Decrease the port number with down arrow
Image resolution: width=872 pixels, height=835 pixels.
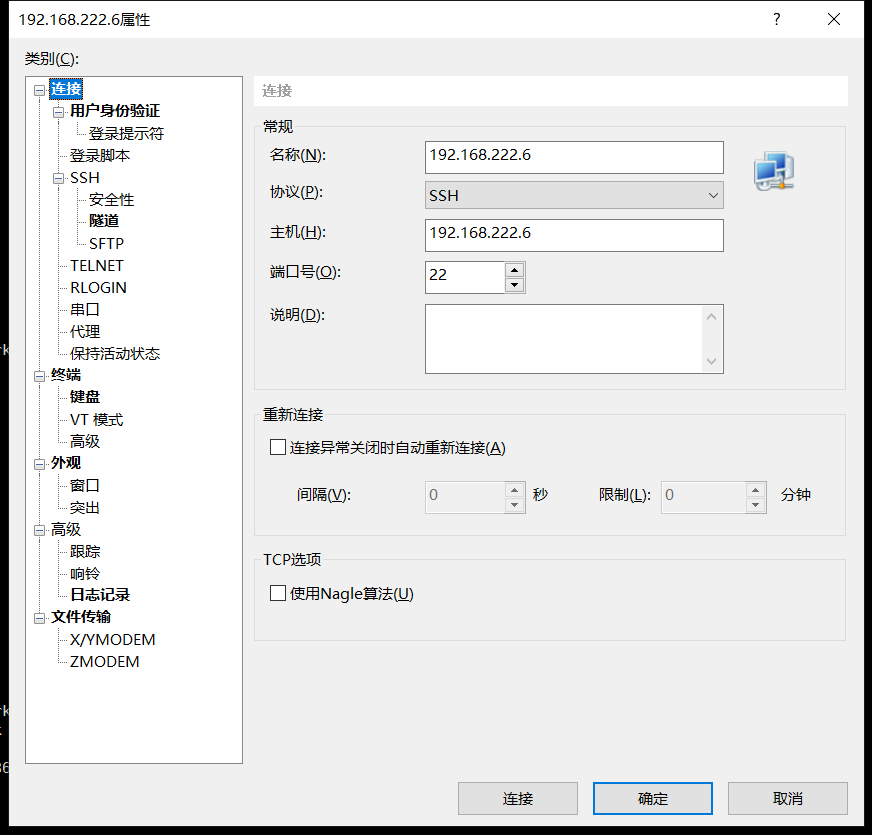514,285
